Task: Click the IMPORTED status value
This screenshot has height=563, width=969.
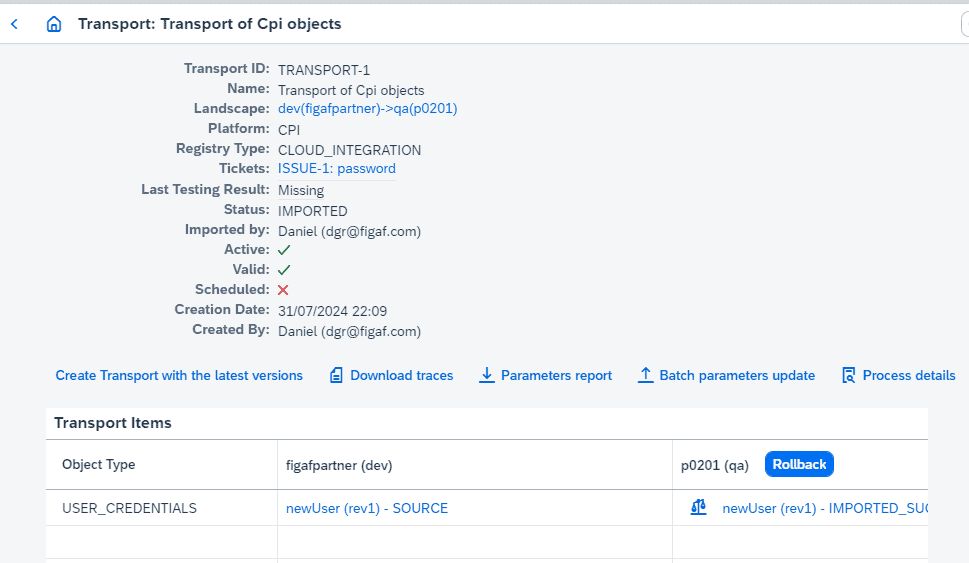Action: coord(313,211)
